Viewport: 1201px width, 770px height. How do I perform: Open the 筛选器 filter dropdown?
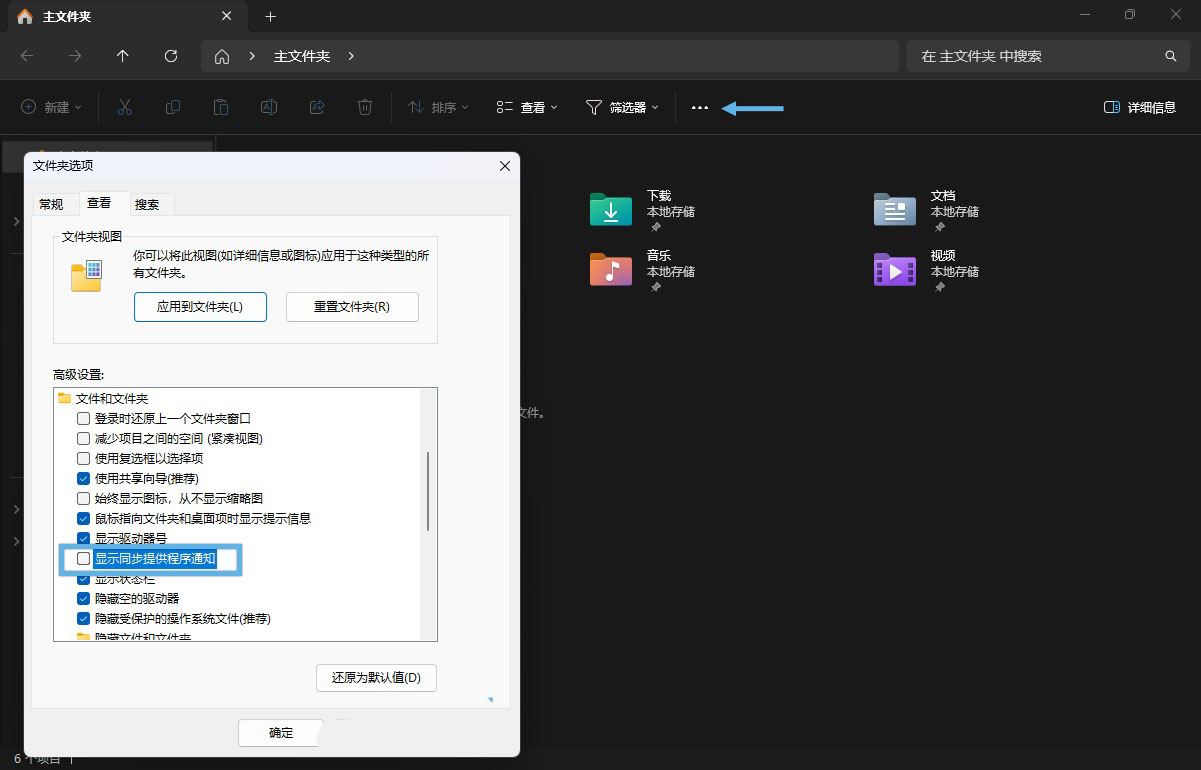(x=622, y=107)
